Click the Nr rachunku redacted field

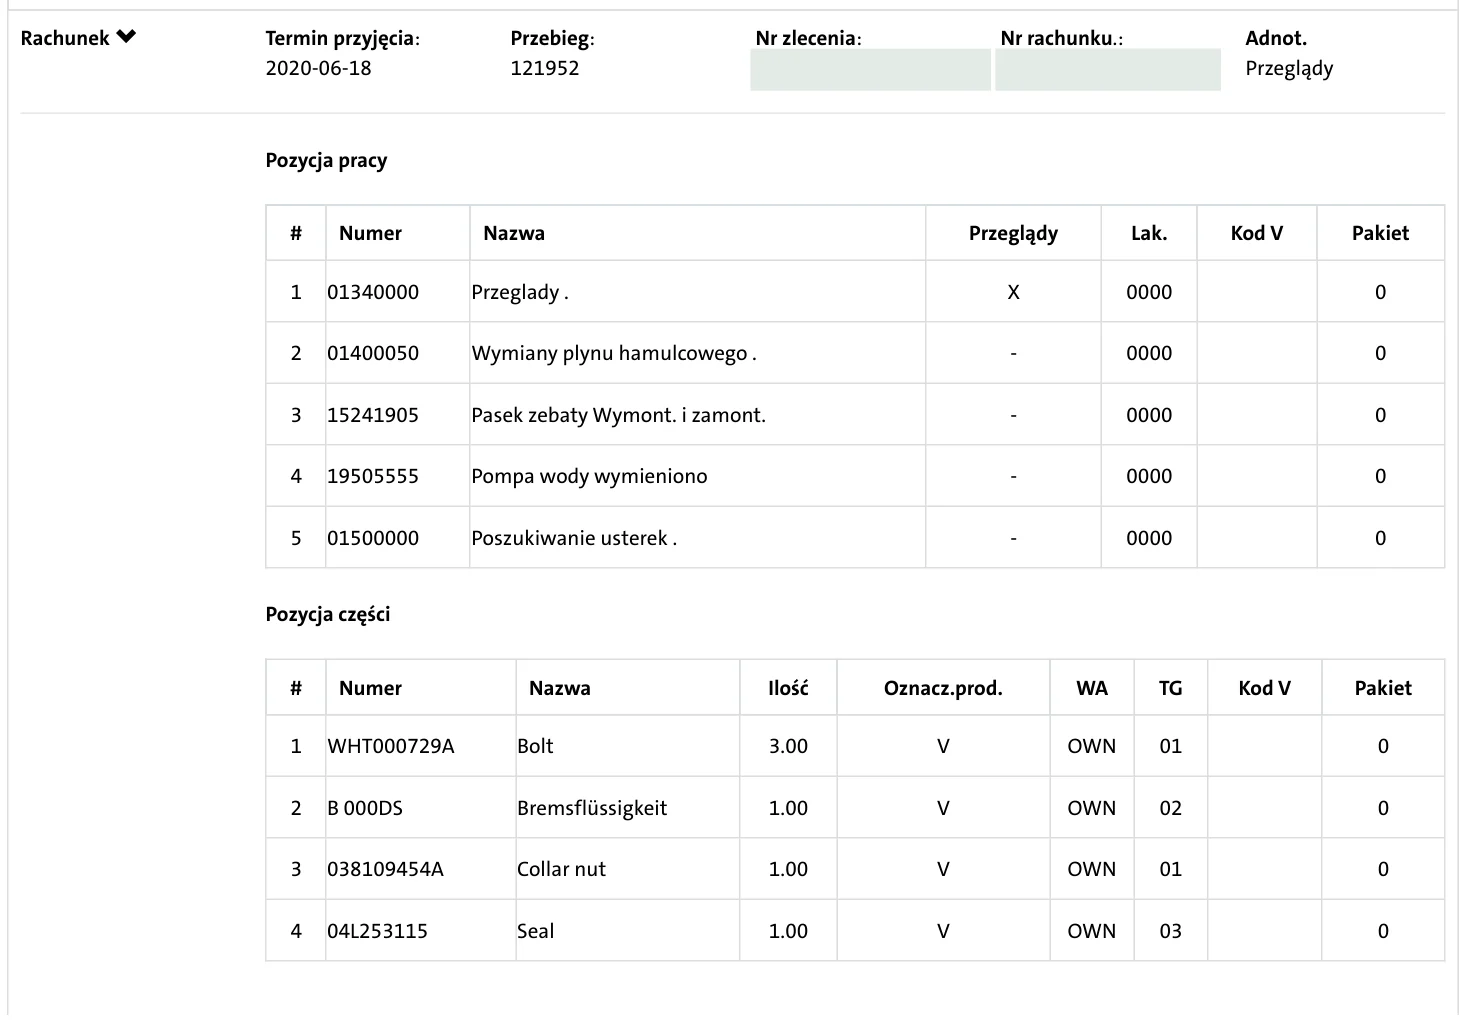[1108, 70]
